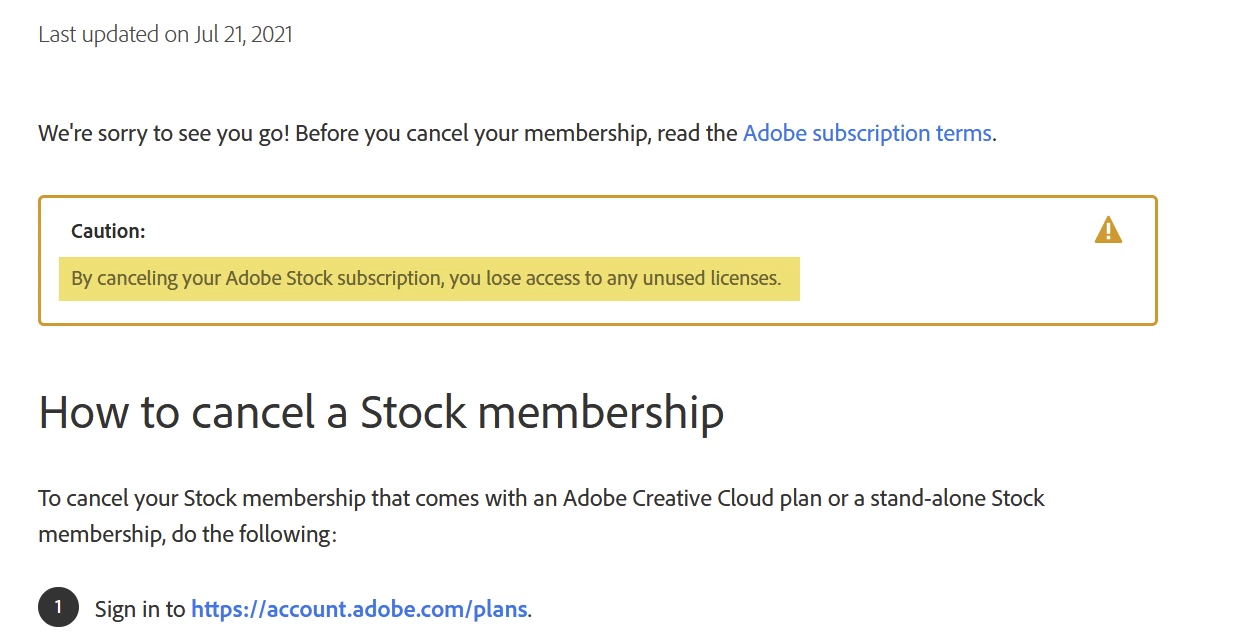
Task: Click the phrase 'Adobe Creative Cloud plan'
Action: coord(692,498)
